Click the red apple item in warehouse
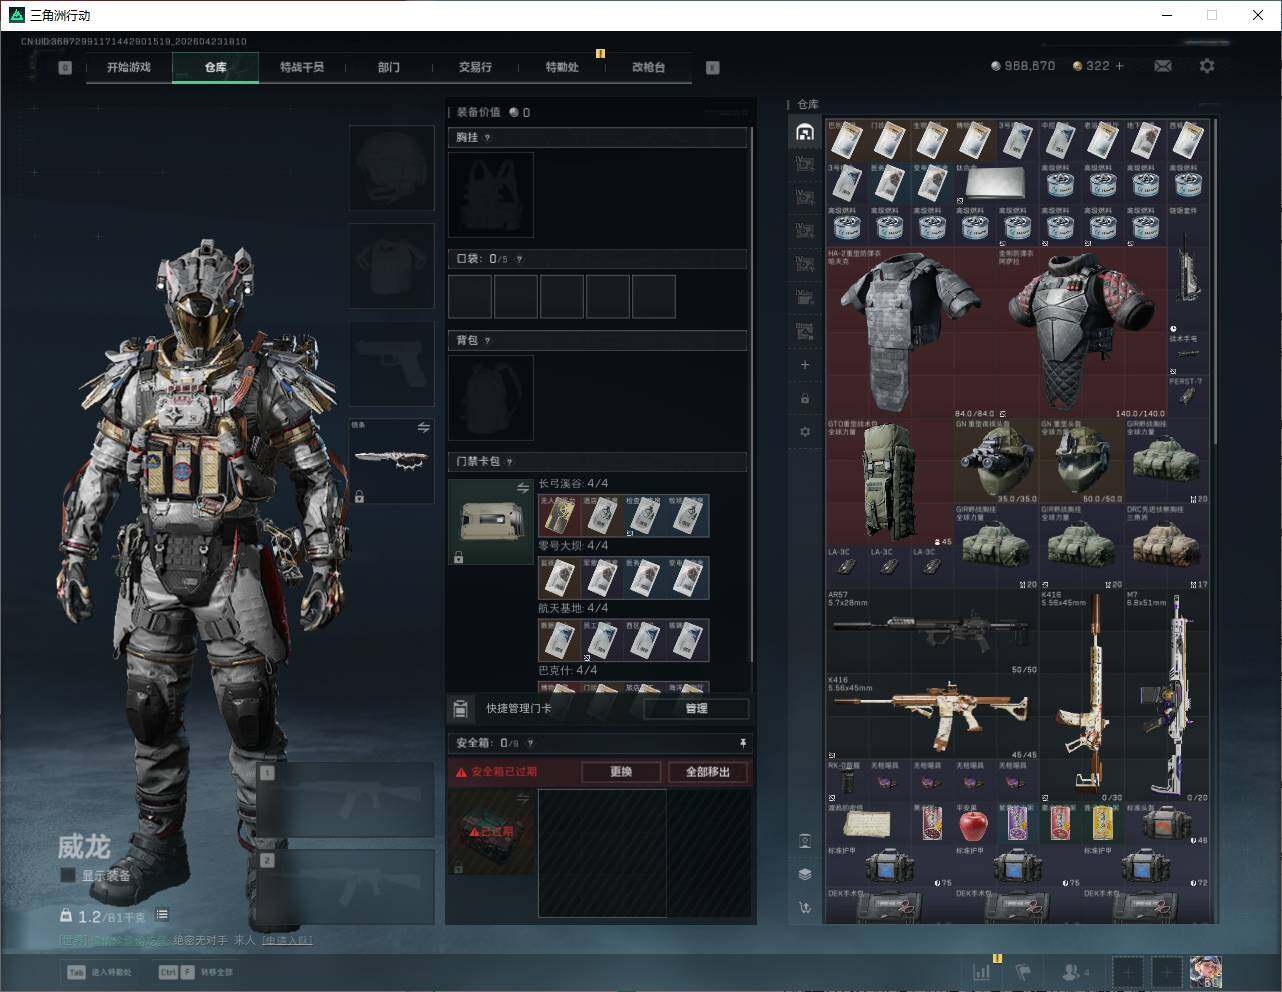Viewport: 1282px width, 992px height. point(972,824)
